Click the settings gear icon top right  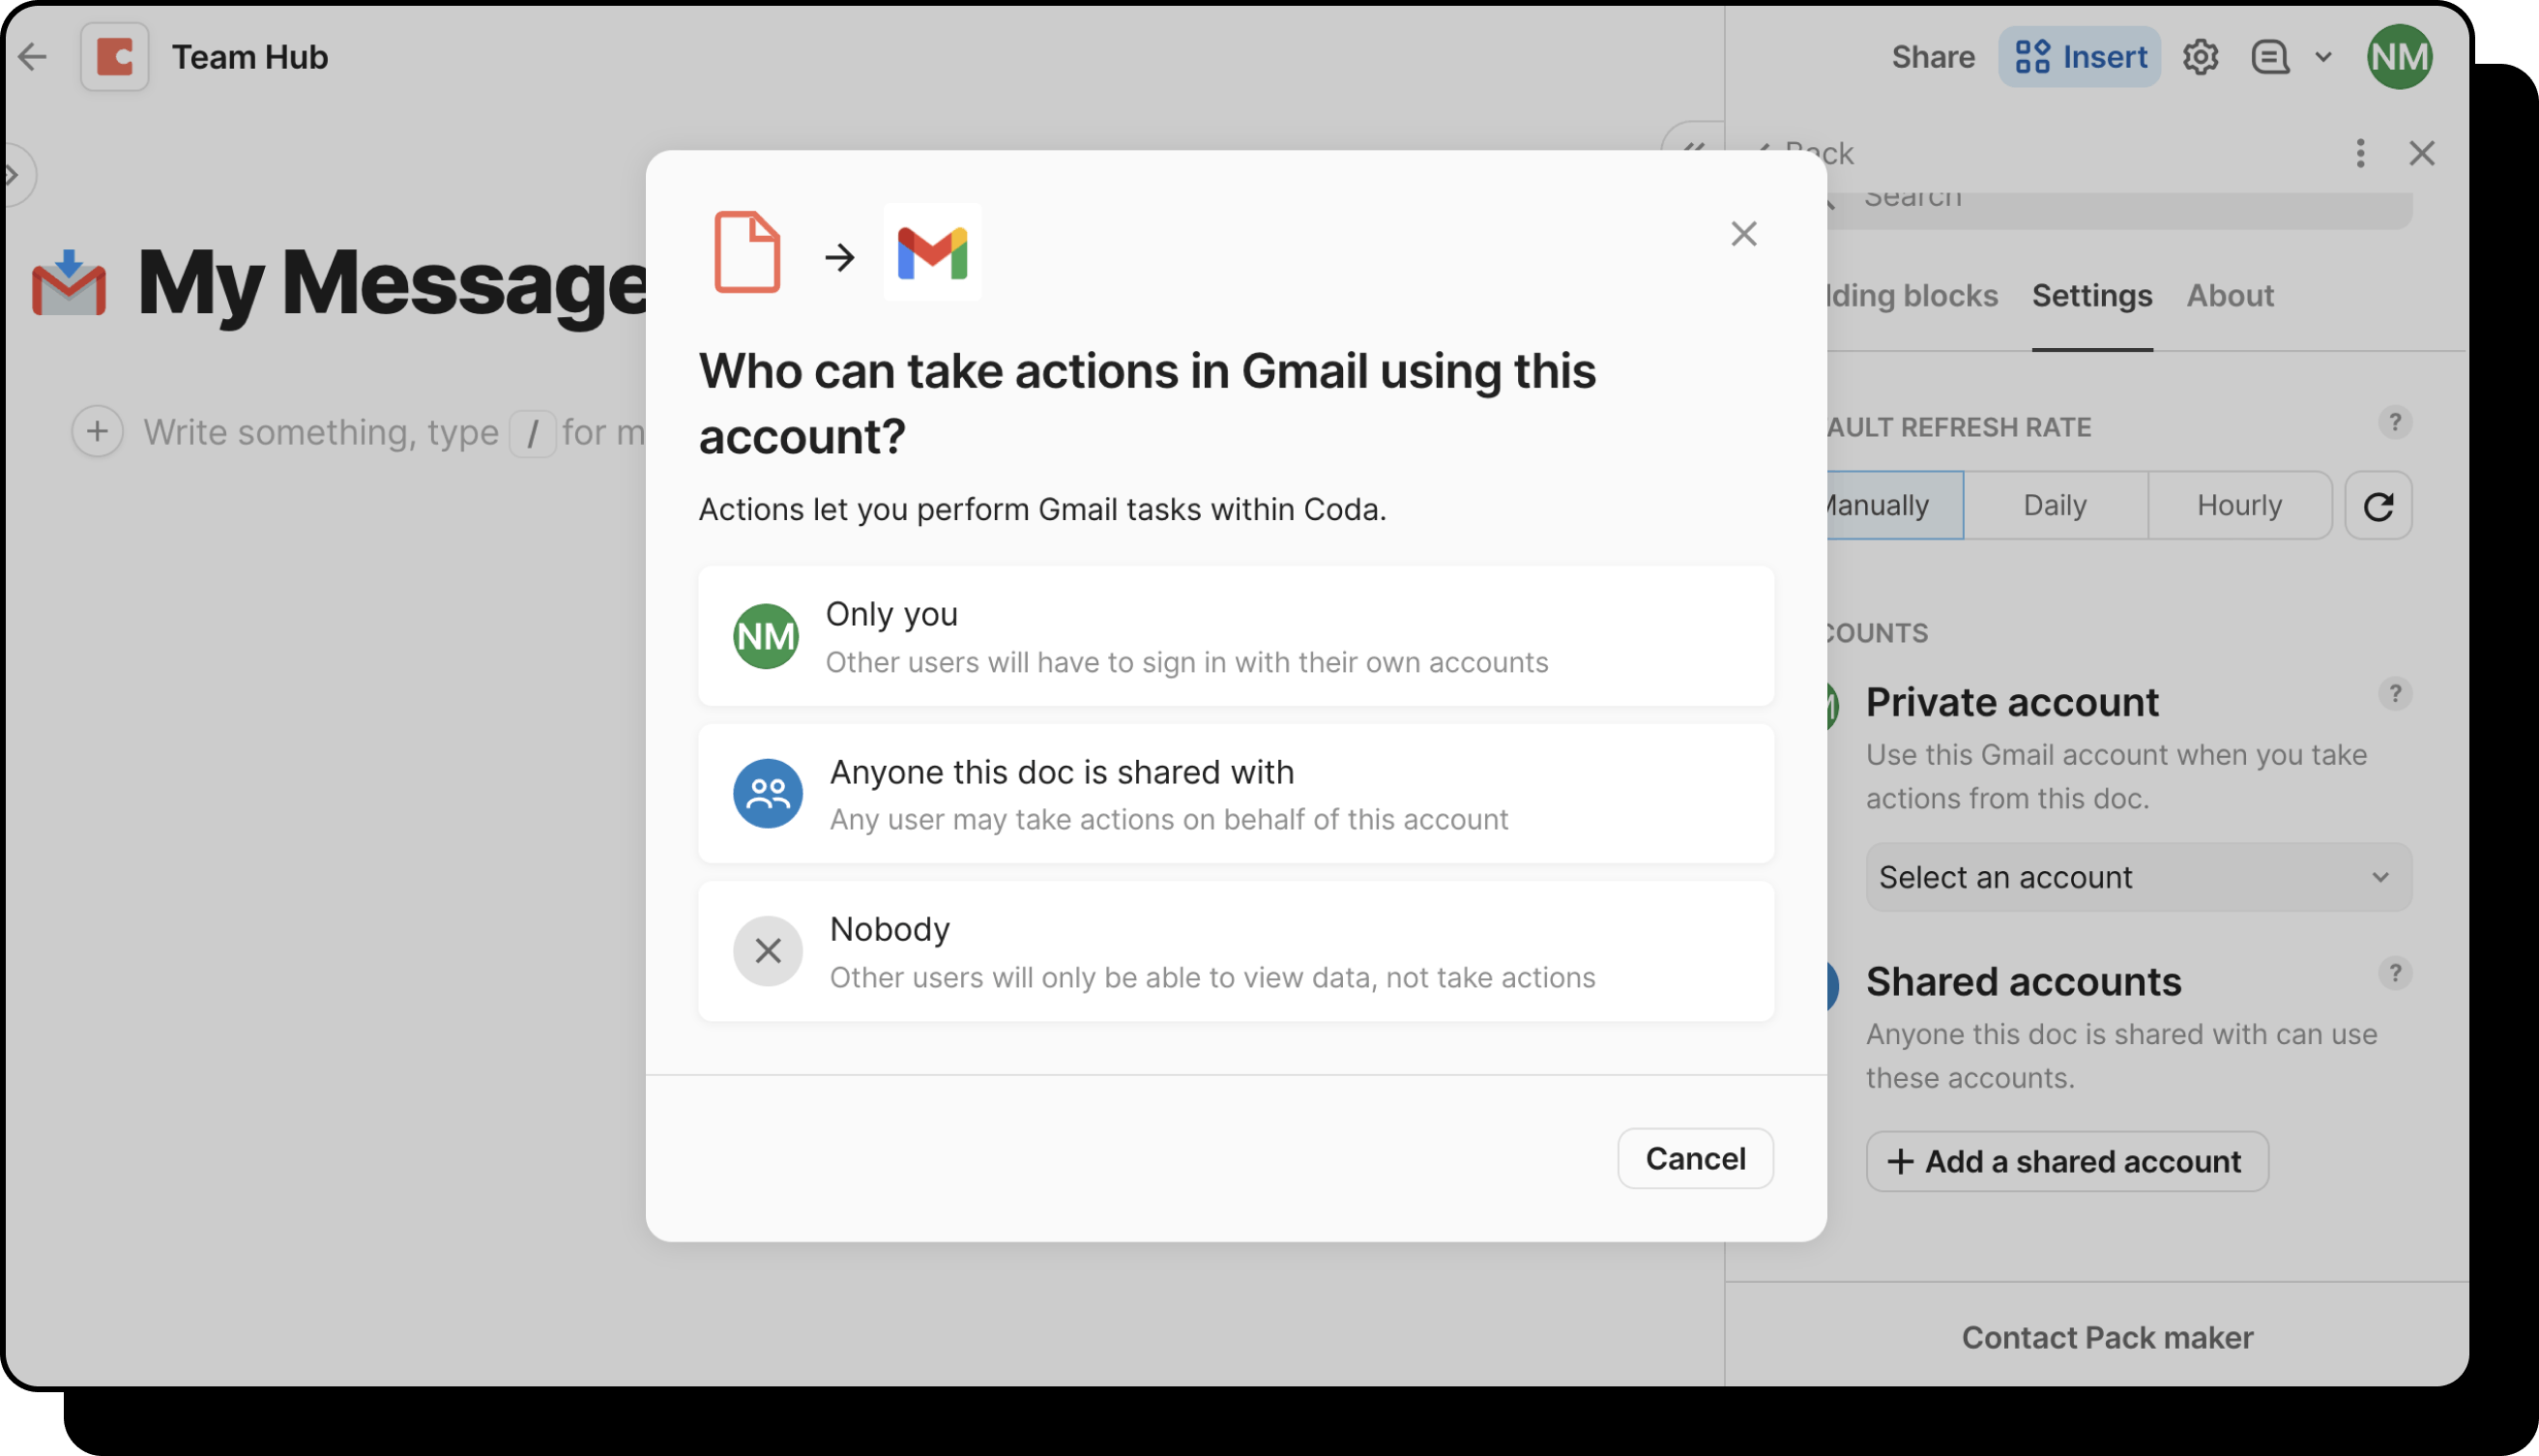[x=2201, y=56]
